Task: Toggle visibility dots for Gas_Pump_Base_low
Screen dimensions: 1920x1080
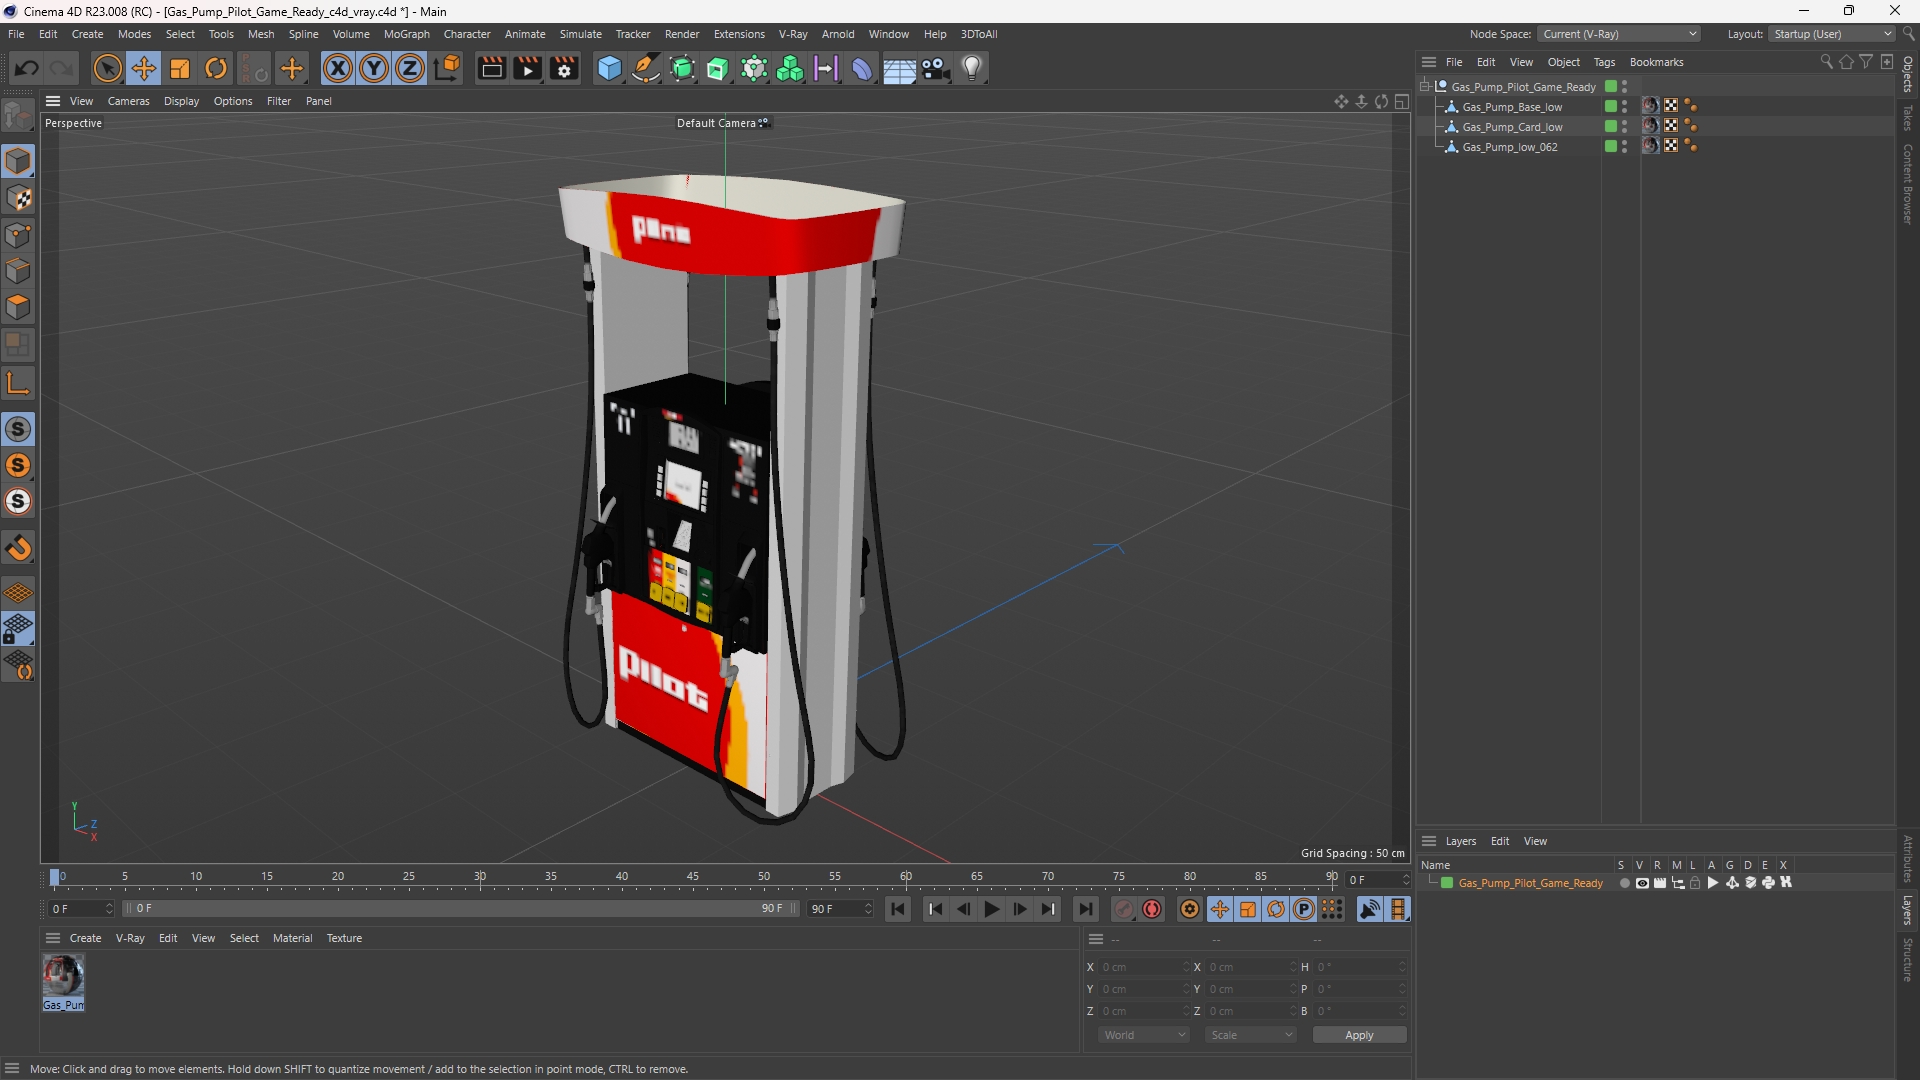Action: (1624, 107)
